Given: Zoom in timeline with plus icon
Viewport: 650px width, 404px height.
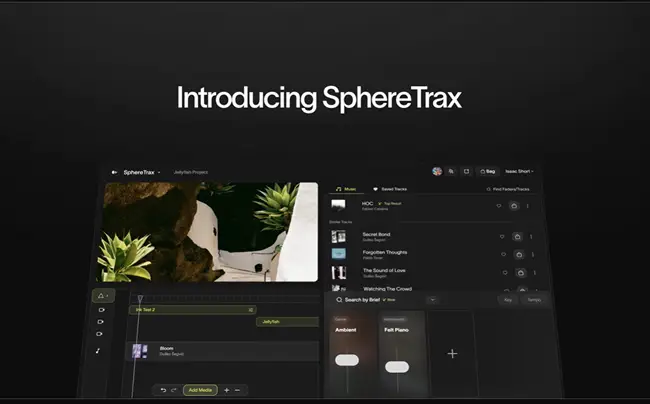Looking at the screenshot, I should [x=226, y=390].
